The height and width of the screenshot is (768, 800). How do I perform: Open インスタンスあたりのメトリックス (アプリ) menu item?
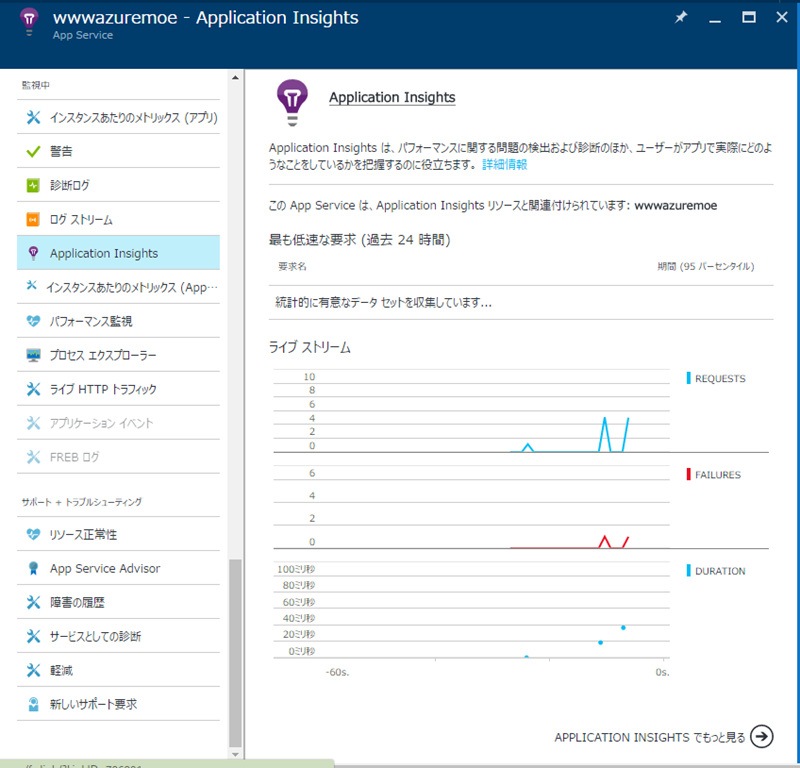coord(118,117)
